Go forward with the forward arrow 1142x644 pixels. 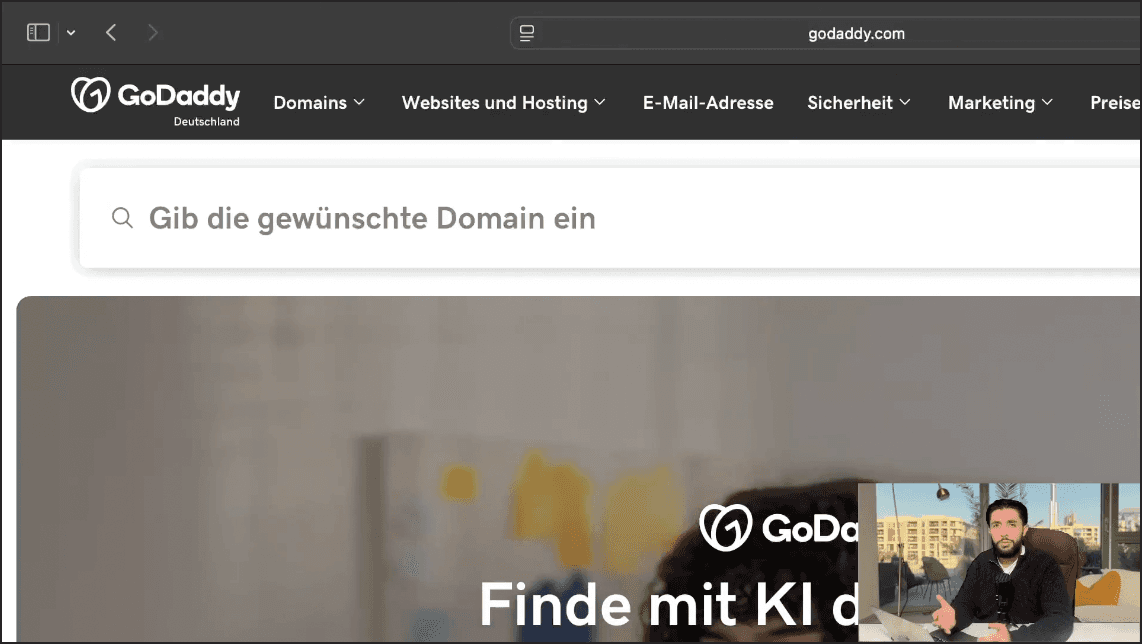[x=152, y=33]
